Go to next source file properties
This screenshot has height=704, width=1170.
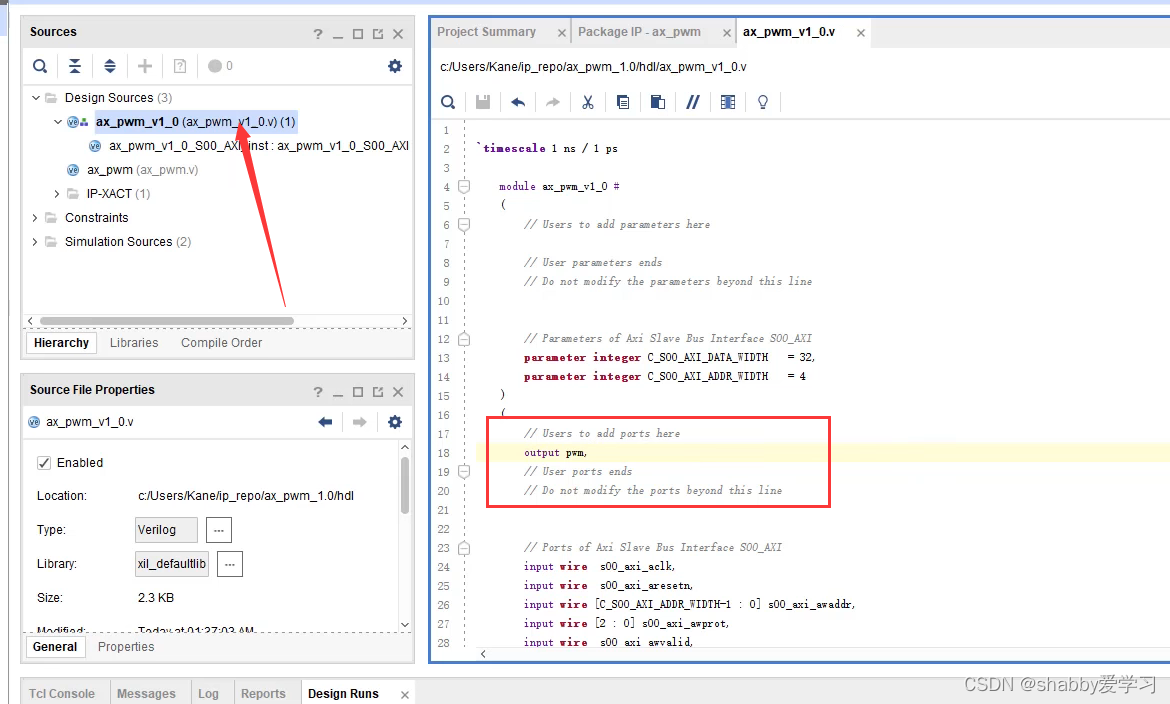click(360, 423)
